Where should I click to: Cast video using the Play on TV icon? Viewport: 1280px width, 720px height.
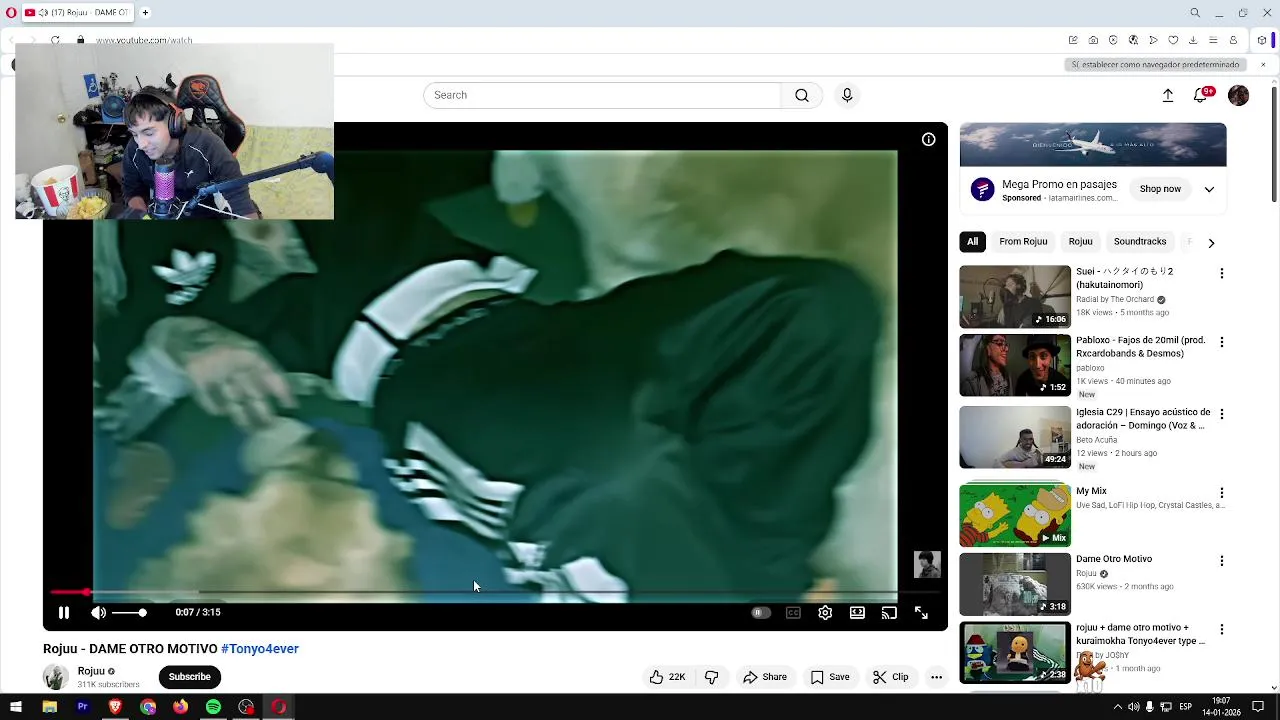coord(889,612)
